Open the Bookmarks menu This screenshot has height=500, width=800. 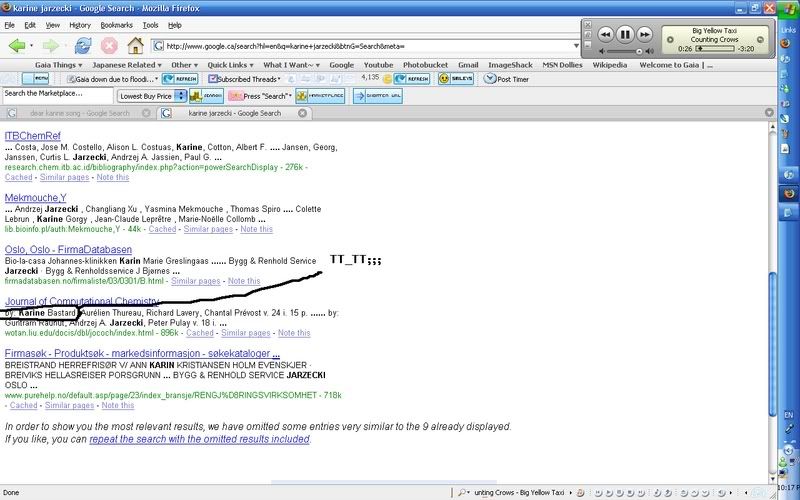(x=116, y=25)
